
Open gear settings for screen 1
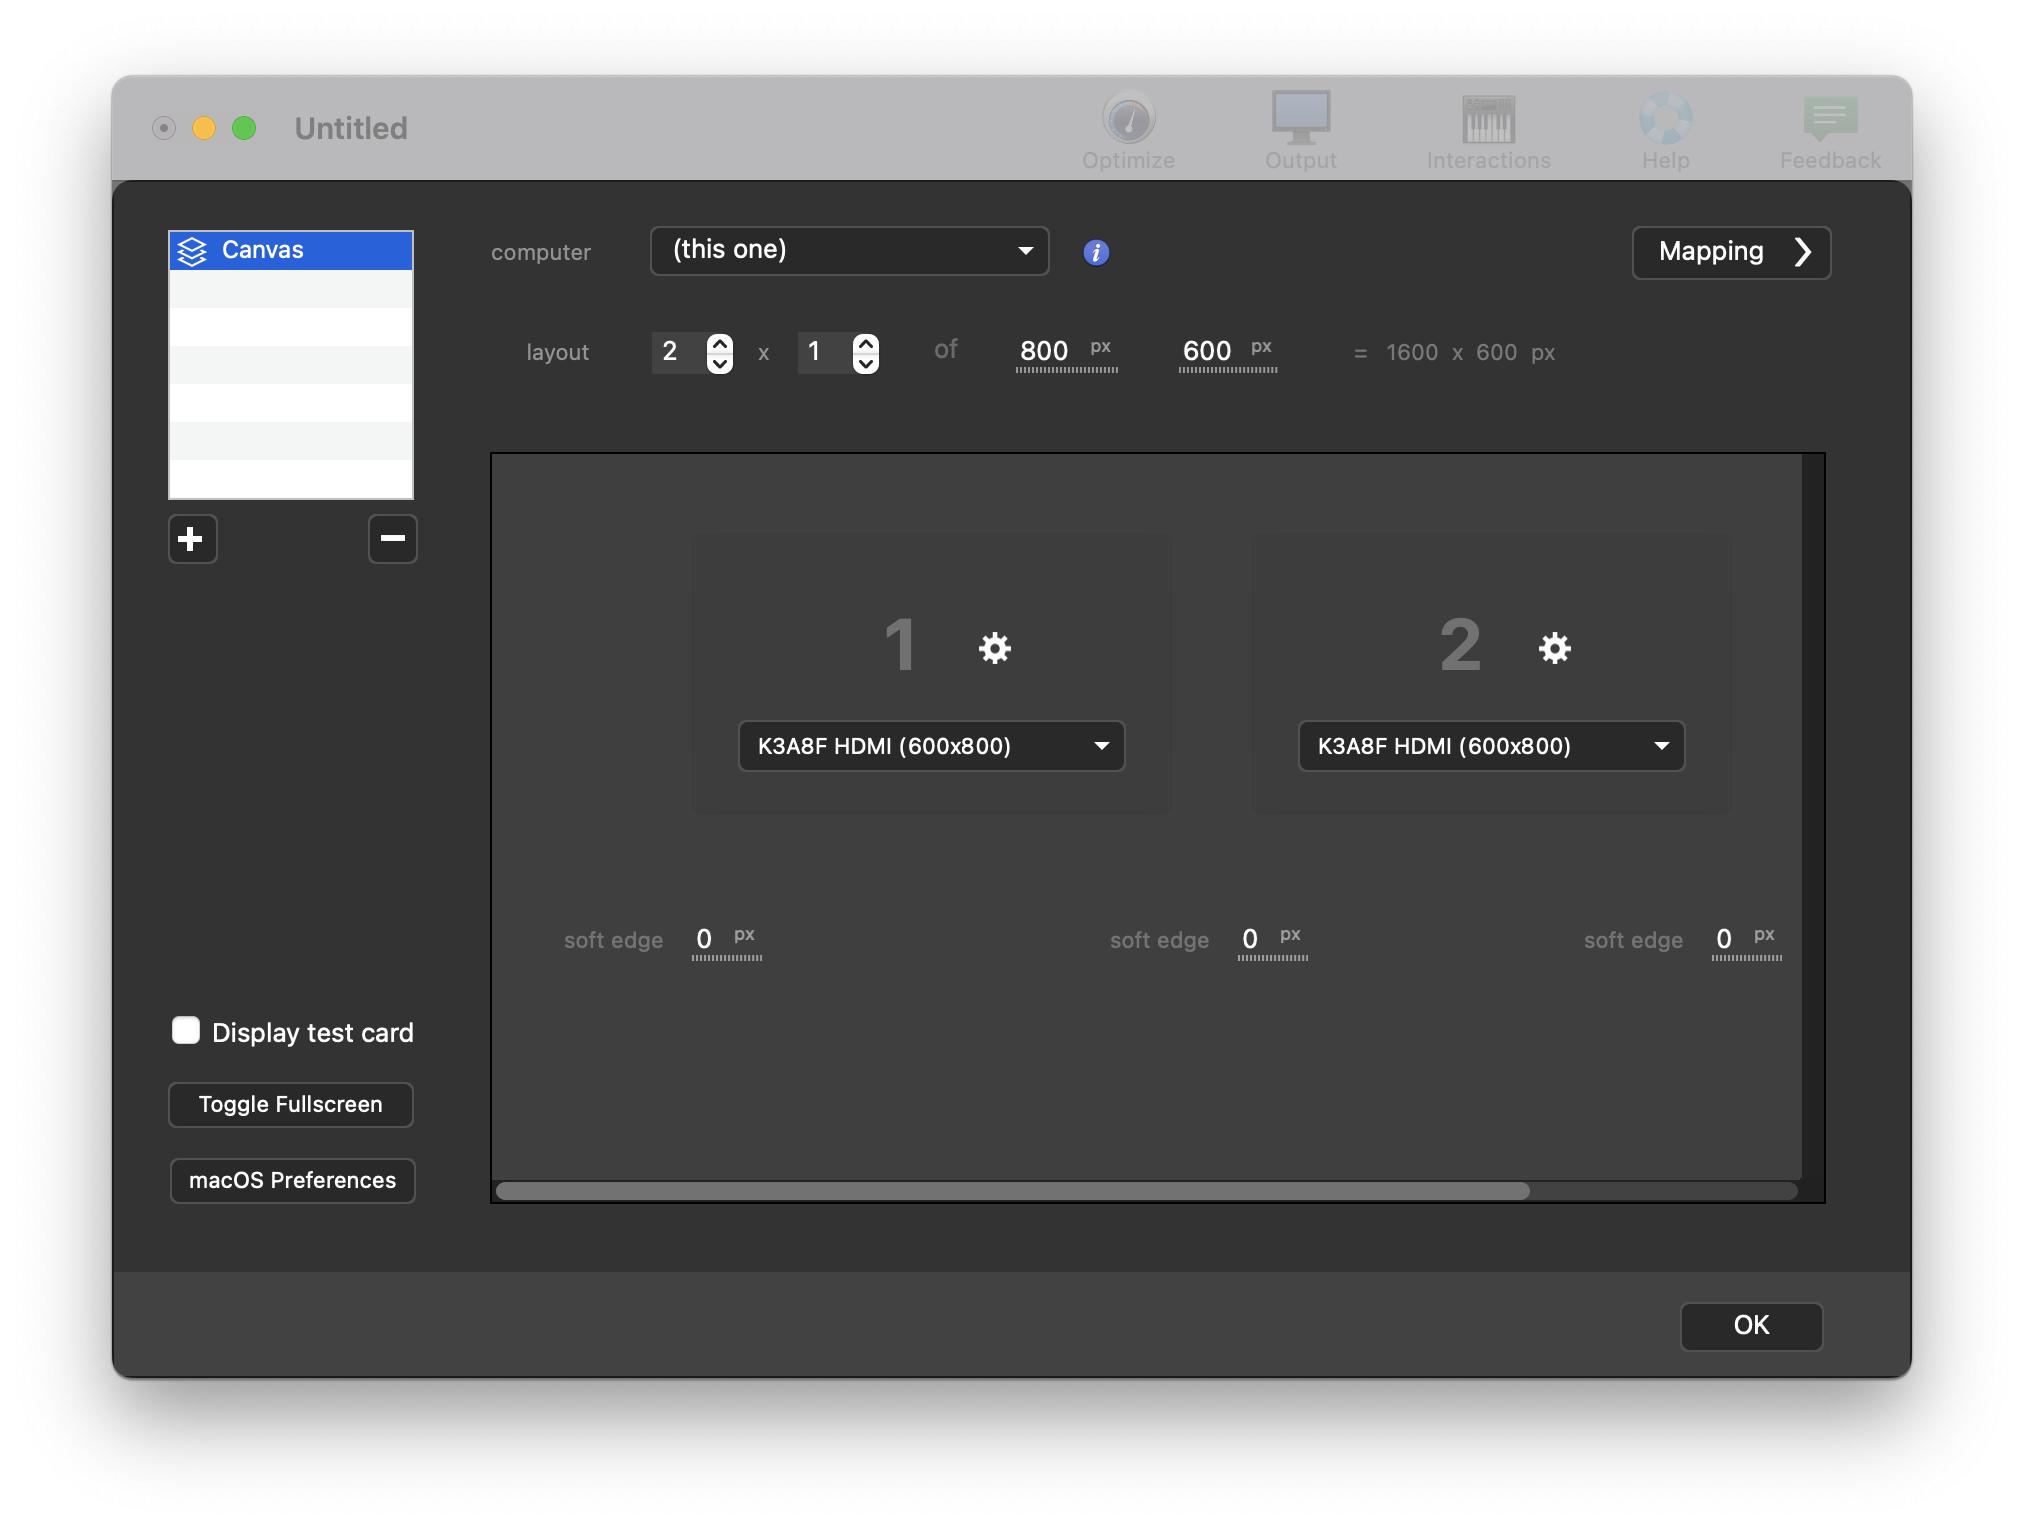pos(994,648)
